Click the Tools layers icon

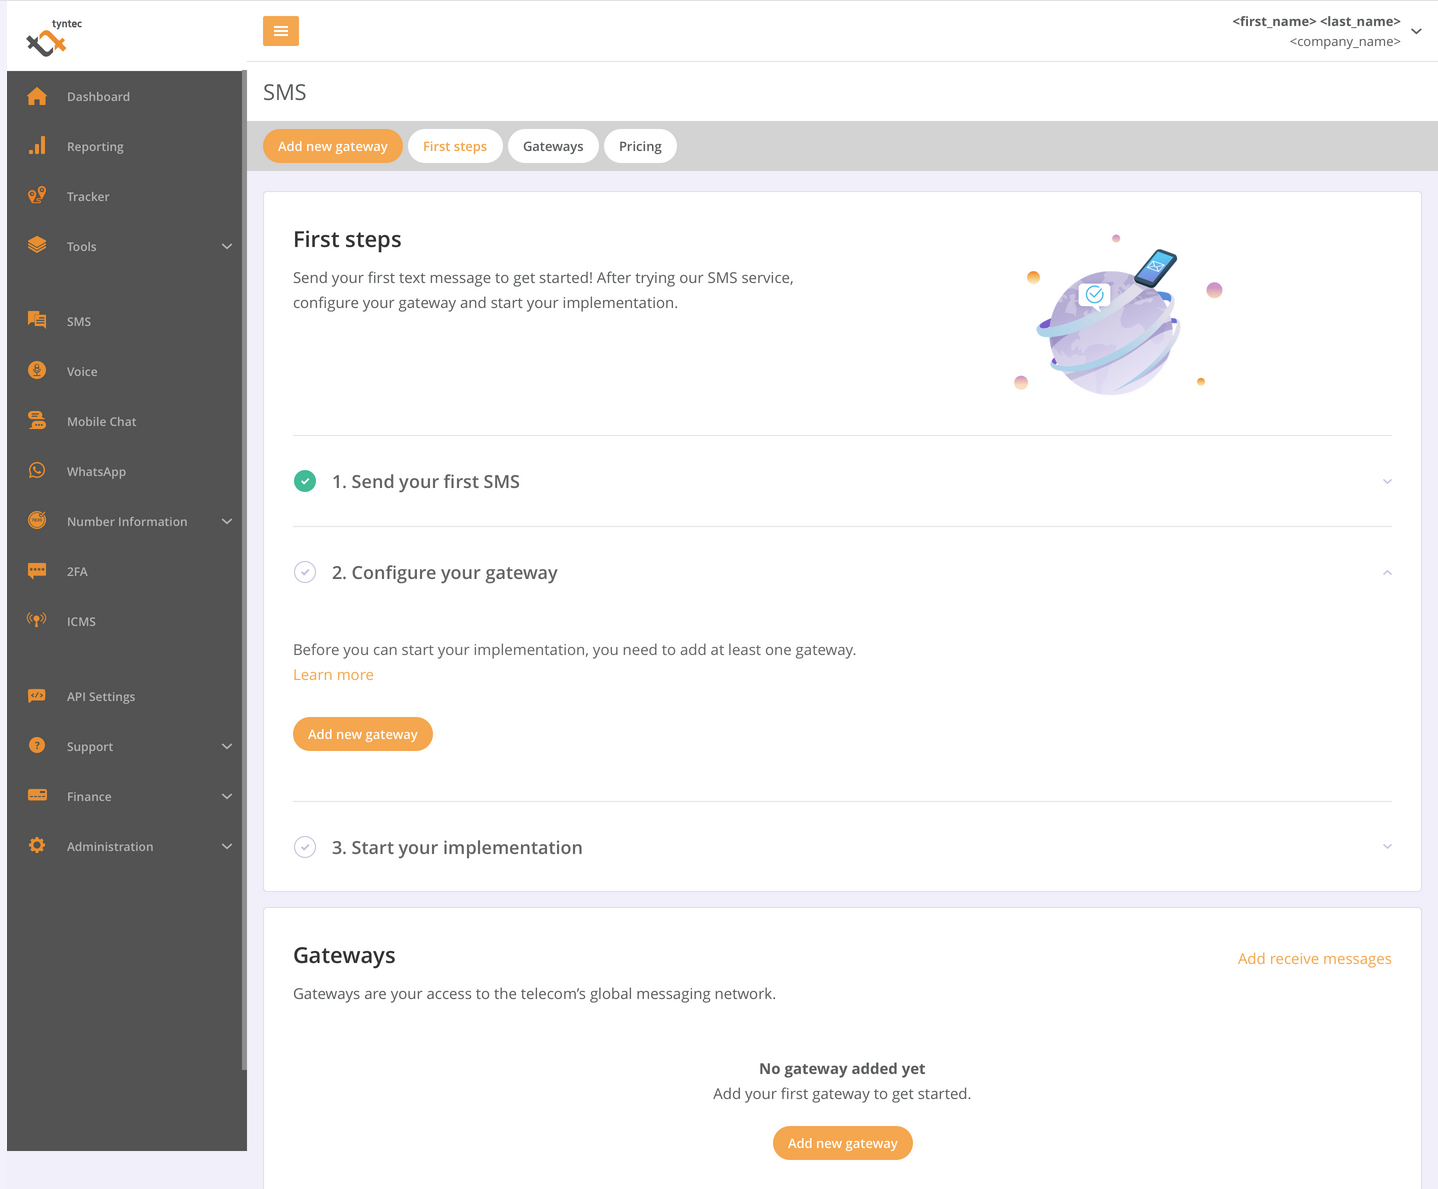[x=37, y=245]
